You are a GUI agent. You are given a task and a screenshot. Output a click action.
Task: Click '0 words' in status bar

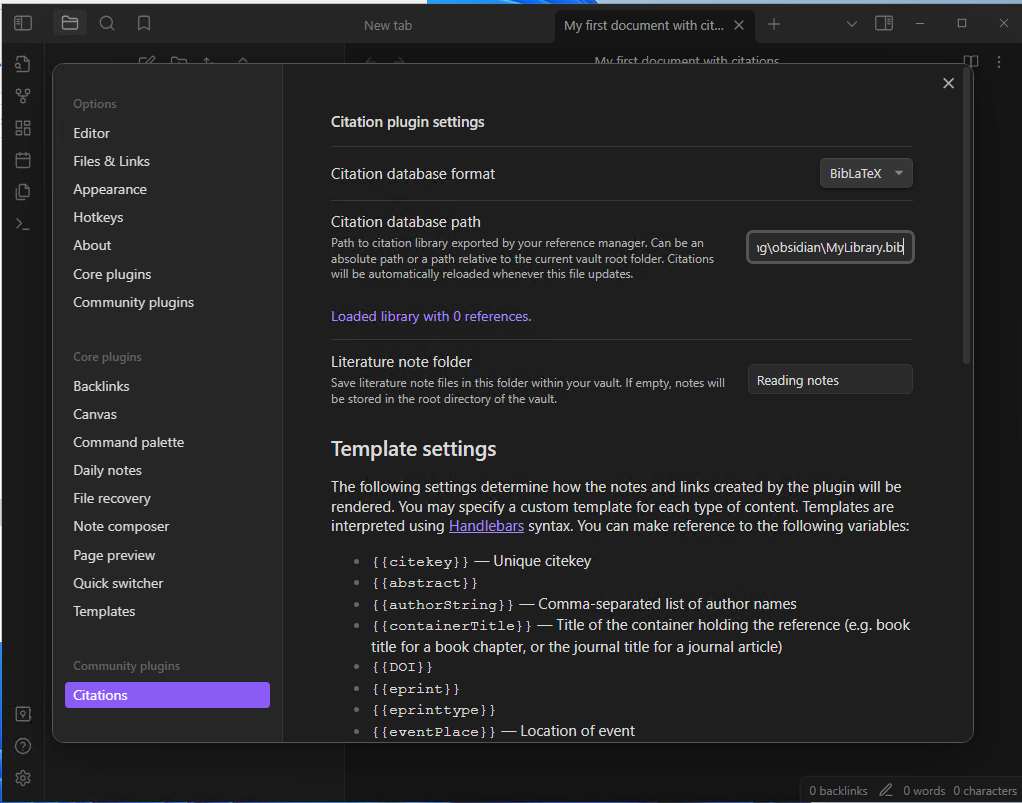tap(924, 791)
